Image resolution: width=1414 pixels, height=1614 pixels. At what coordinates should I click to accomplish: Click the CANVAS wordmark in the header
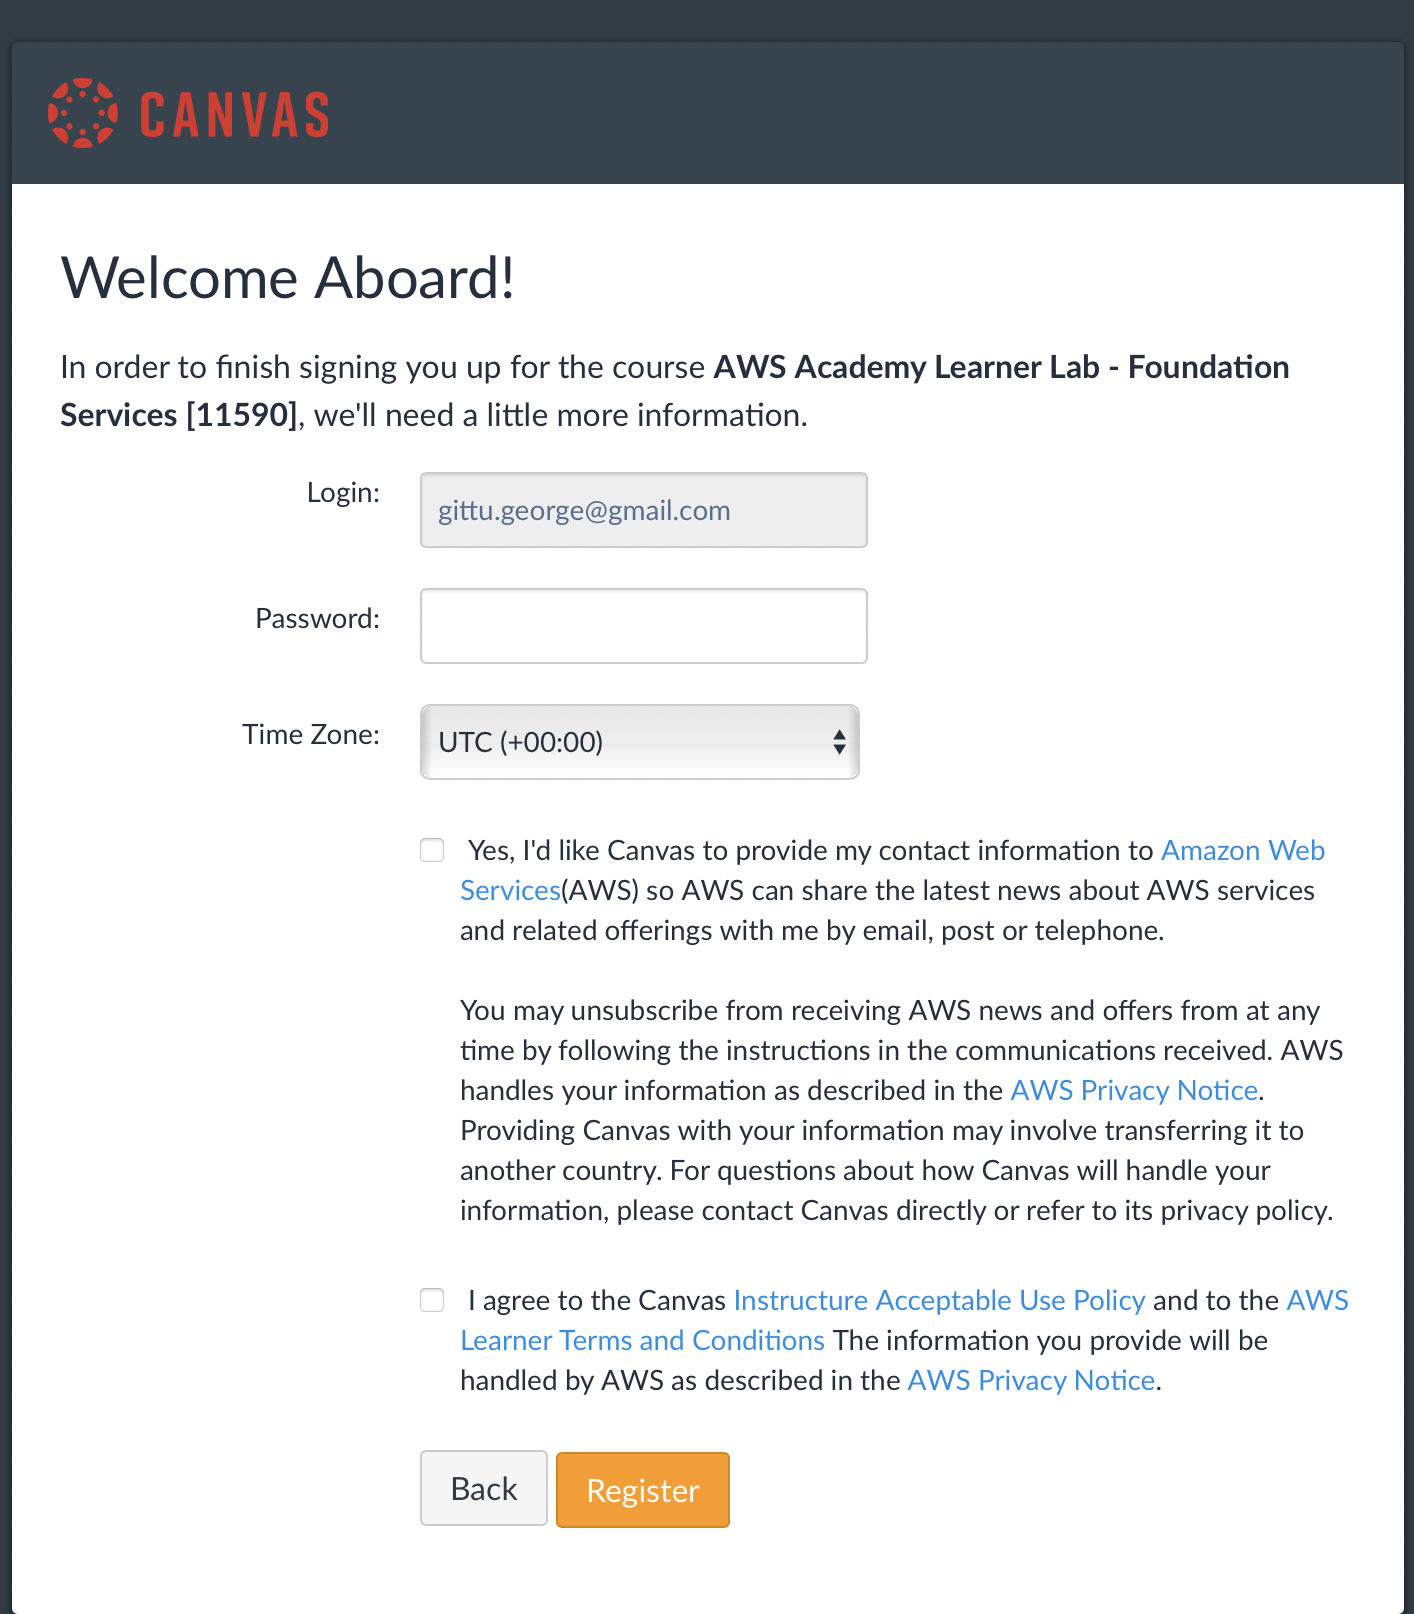pos(235,114)
